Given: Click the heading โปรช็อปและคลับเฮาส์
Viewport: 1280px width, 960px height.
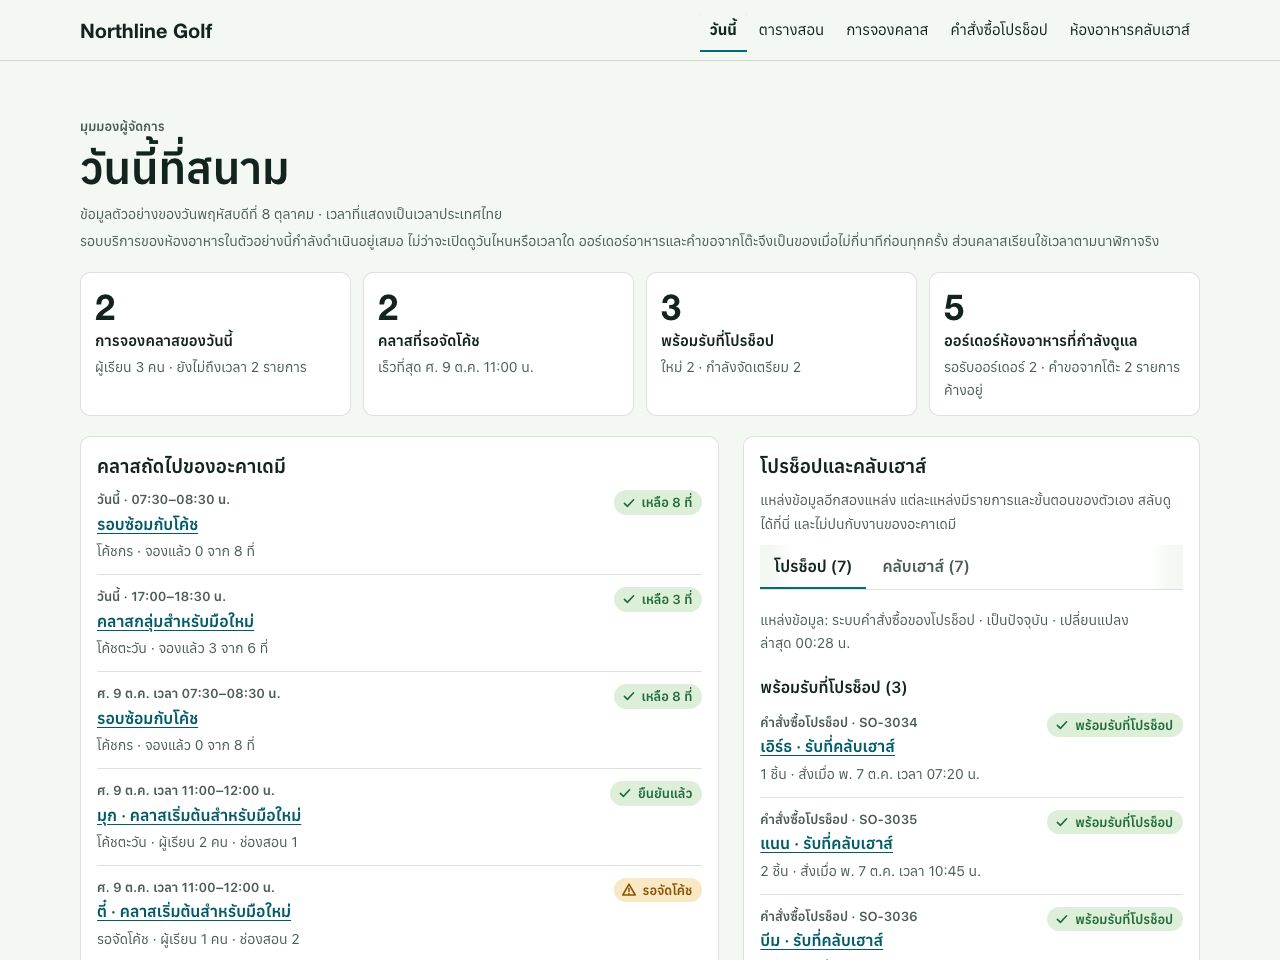Looking at the screenshot, I should [843, 467].
